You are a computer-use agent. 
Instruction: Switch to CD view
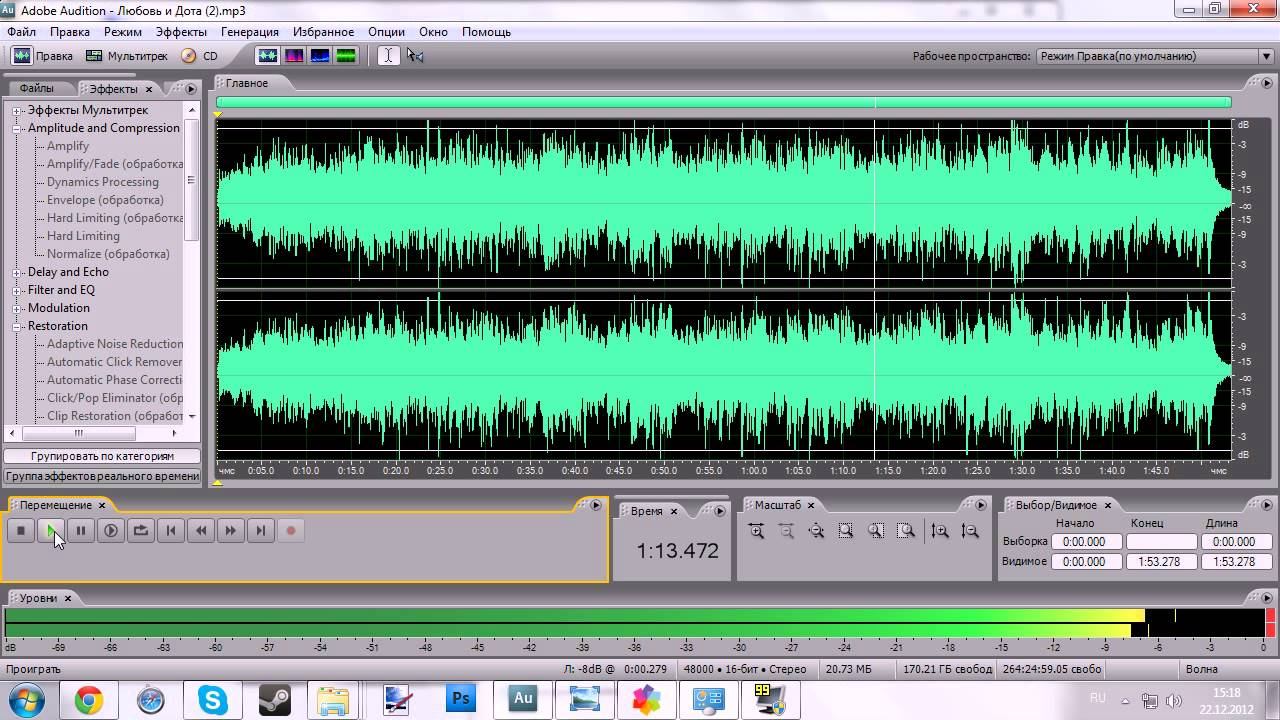click(x=199, y=56)
